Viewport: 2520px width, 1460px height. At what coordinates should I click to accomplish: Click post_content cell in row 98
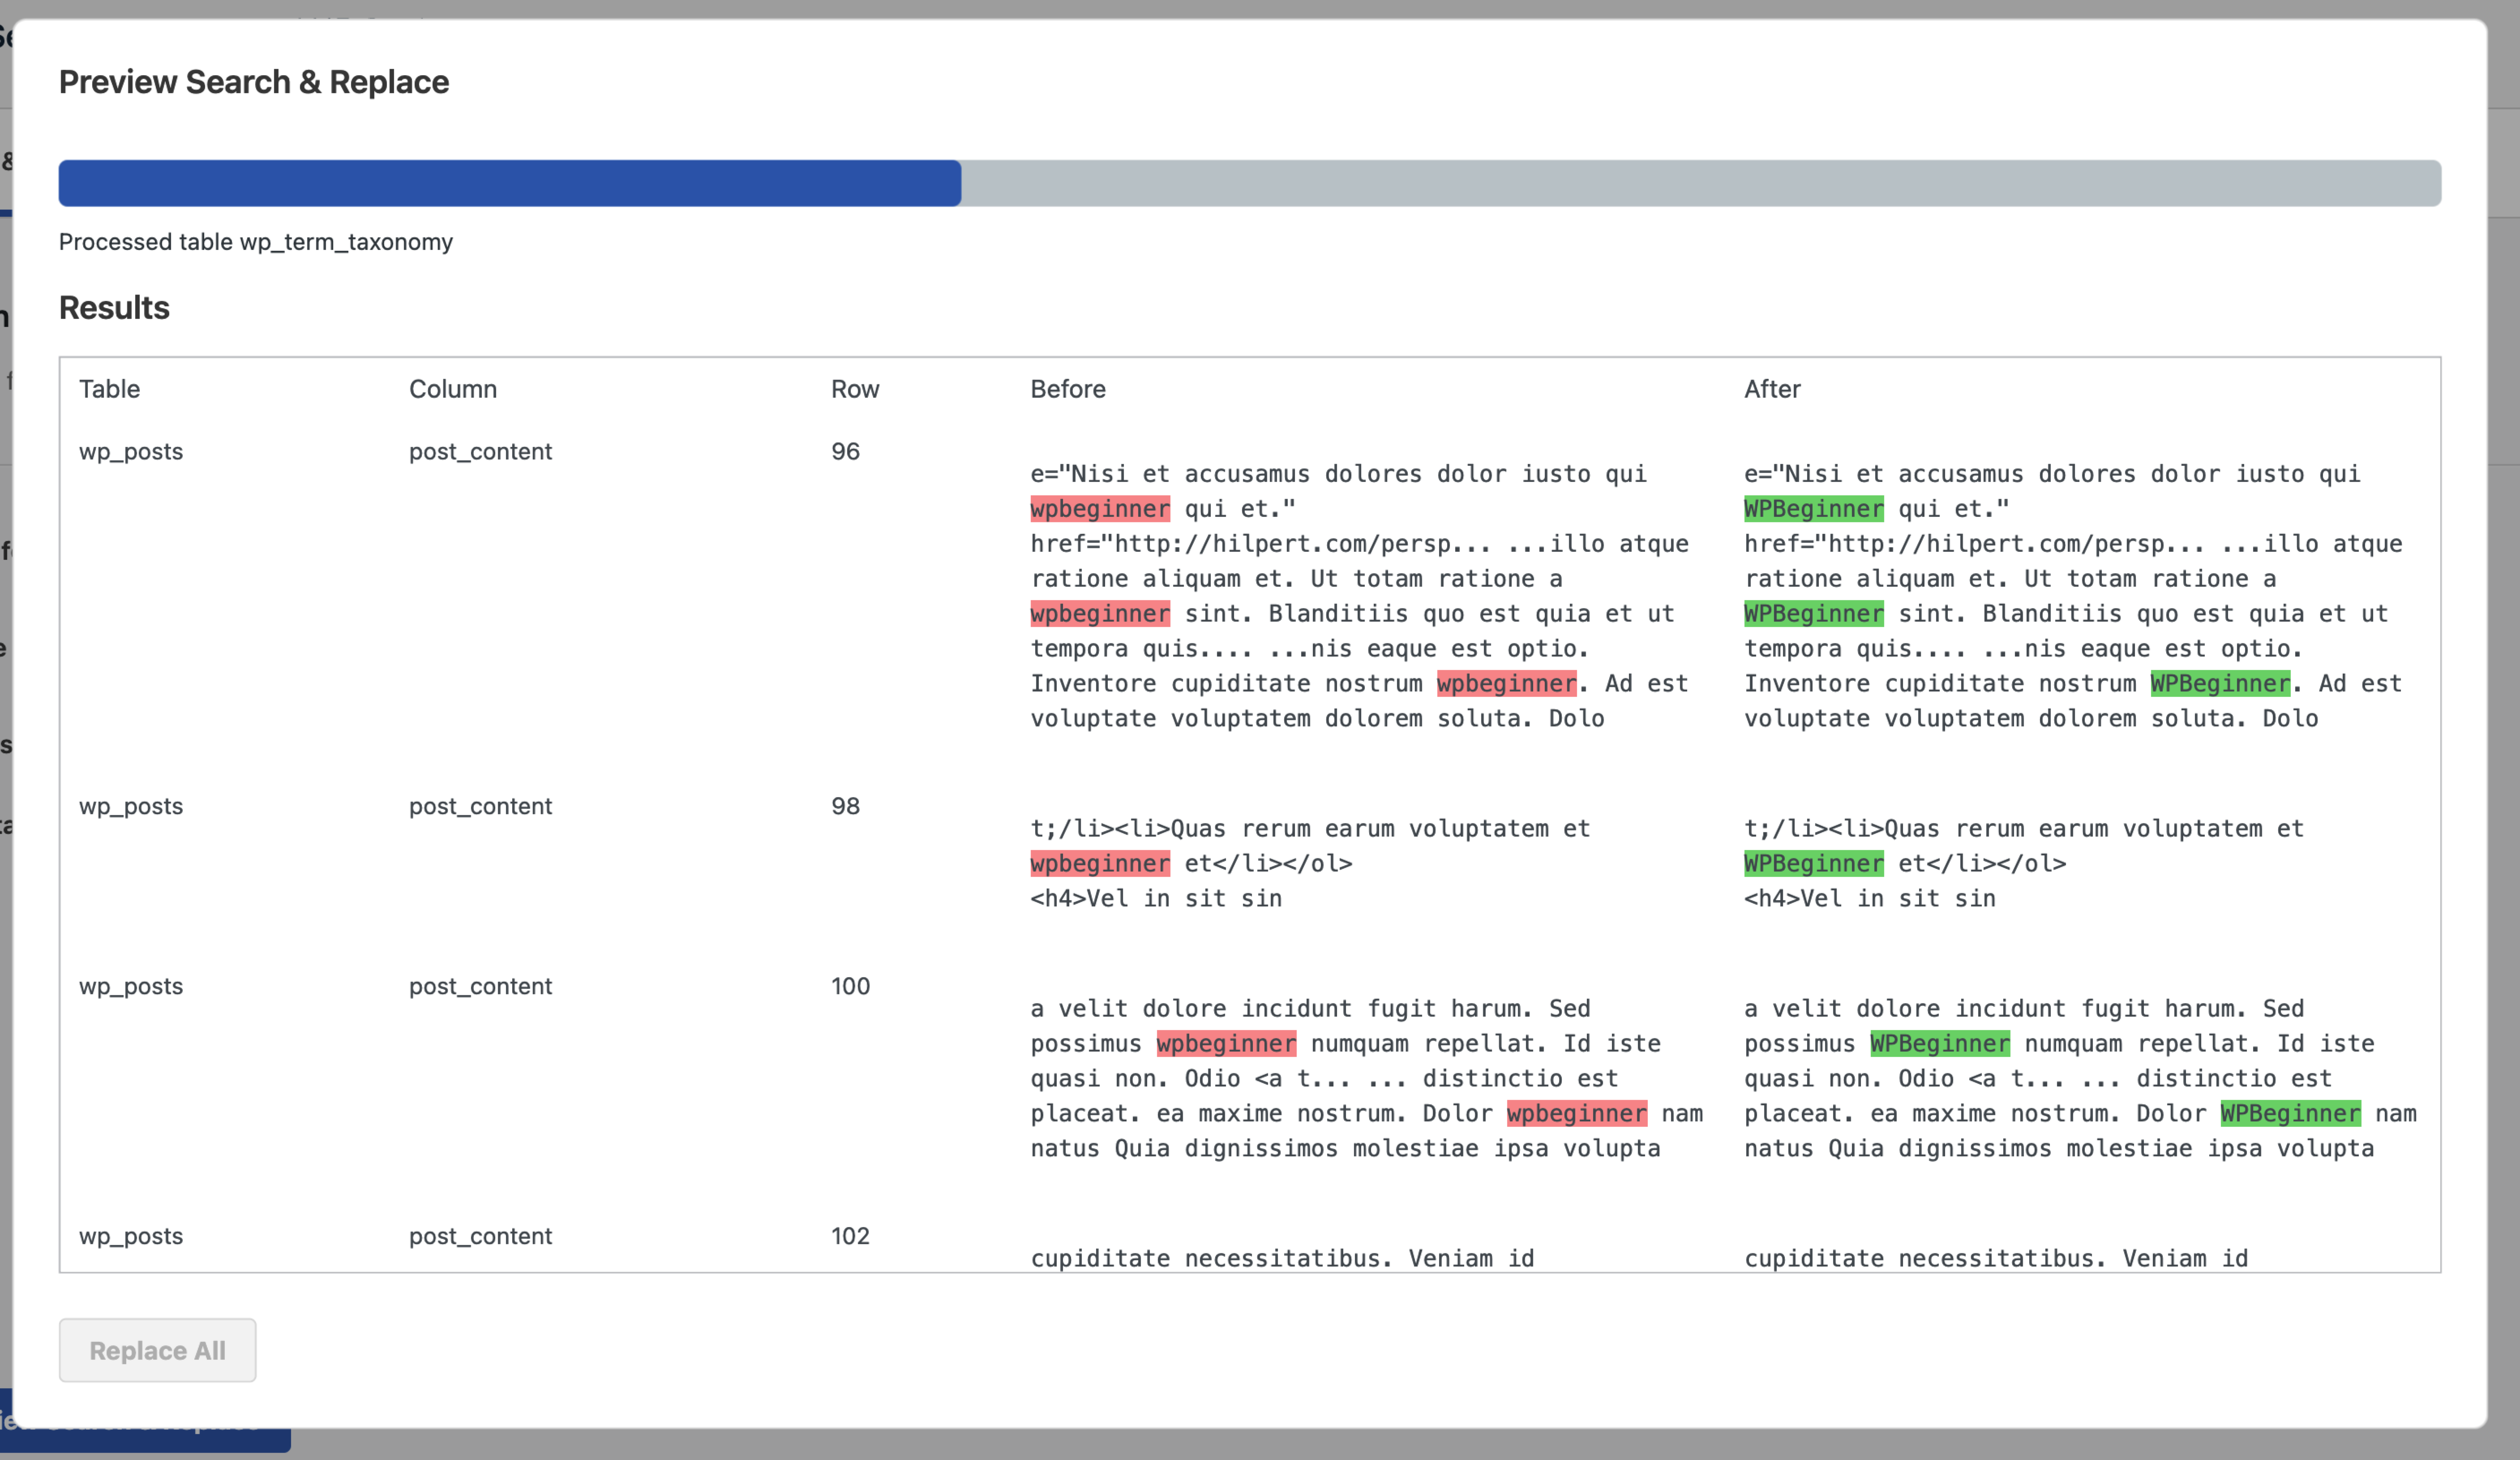pos(480,806)
